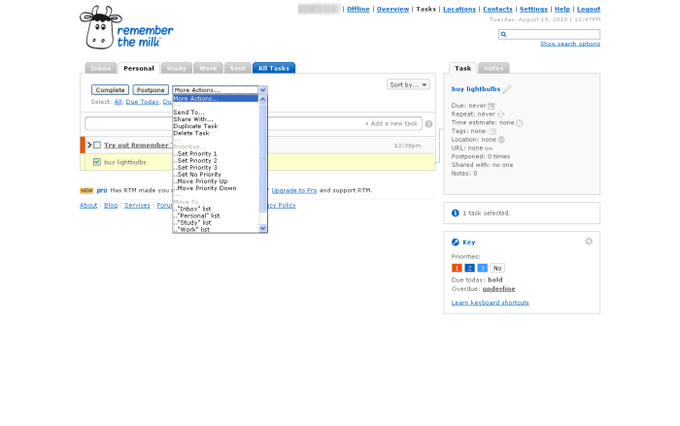The height and width of the screenshot is (426, 680).
Task: Move task to the "Study" list
Action: [x=192, y=223]
